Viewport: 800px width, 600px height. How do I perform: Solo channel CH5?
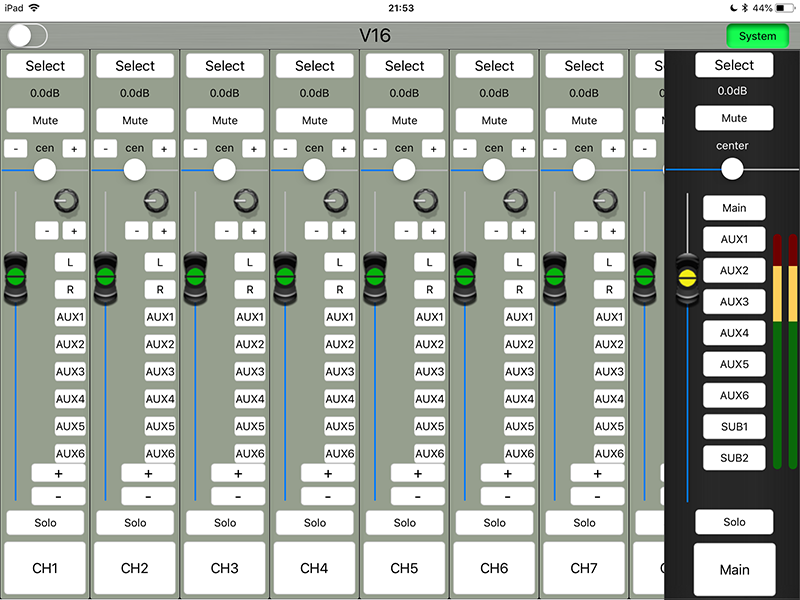tap(404, 522)
